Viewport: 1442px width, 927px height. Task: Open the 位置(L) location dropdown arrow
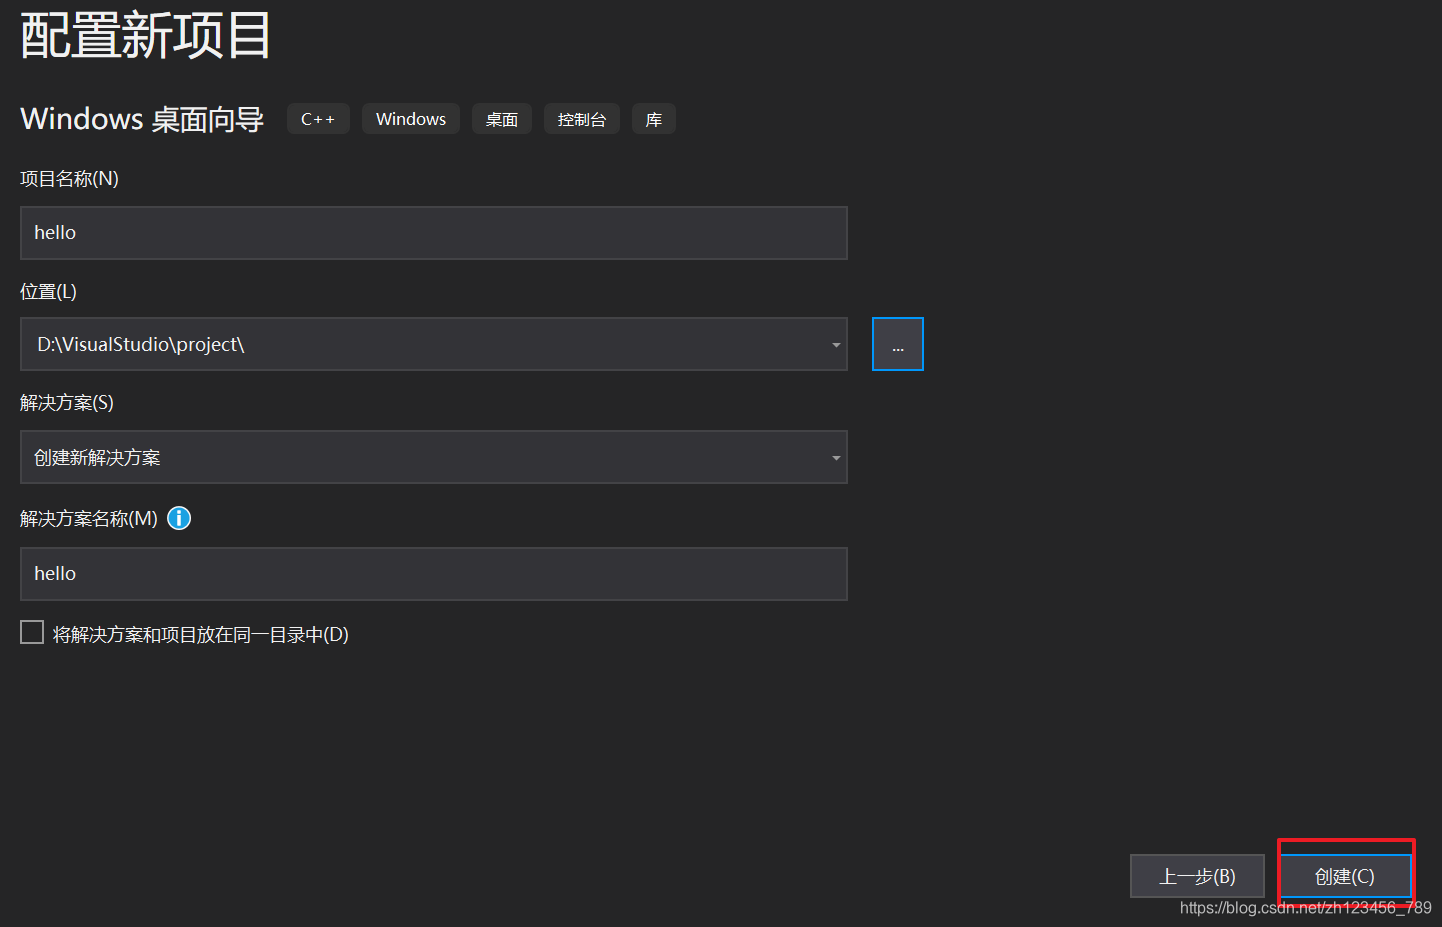(x=836, y=345)
